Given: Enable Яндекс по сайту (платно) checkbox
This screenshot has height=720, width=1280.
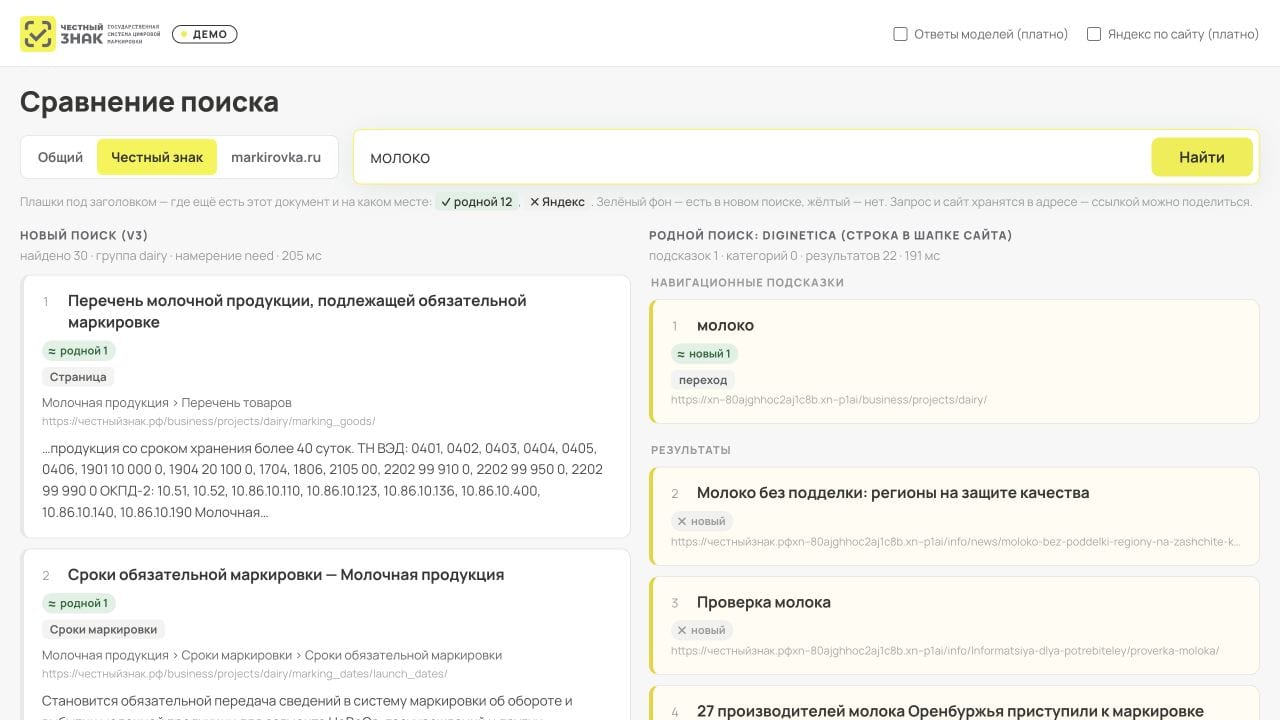Looking at the screenshot, I should 1094,34.
